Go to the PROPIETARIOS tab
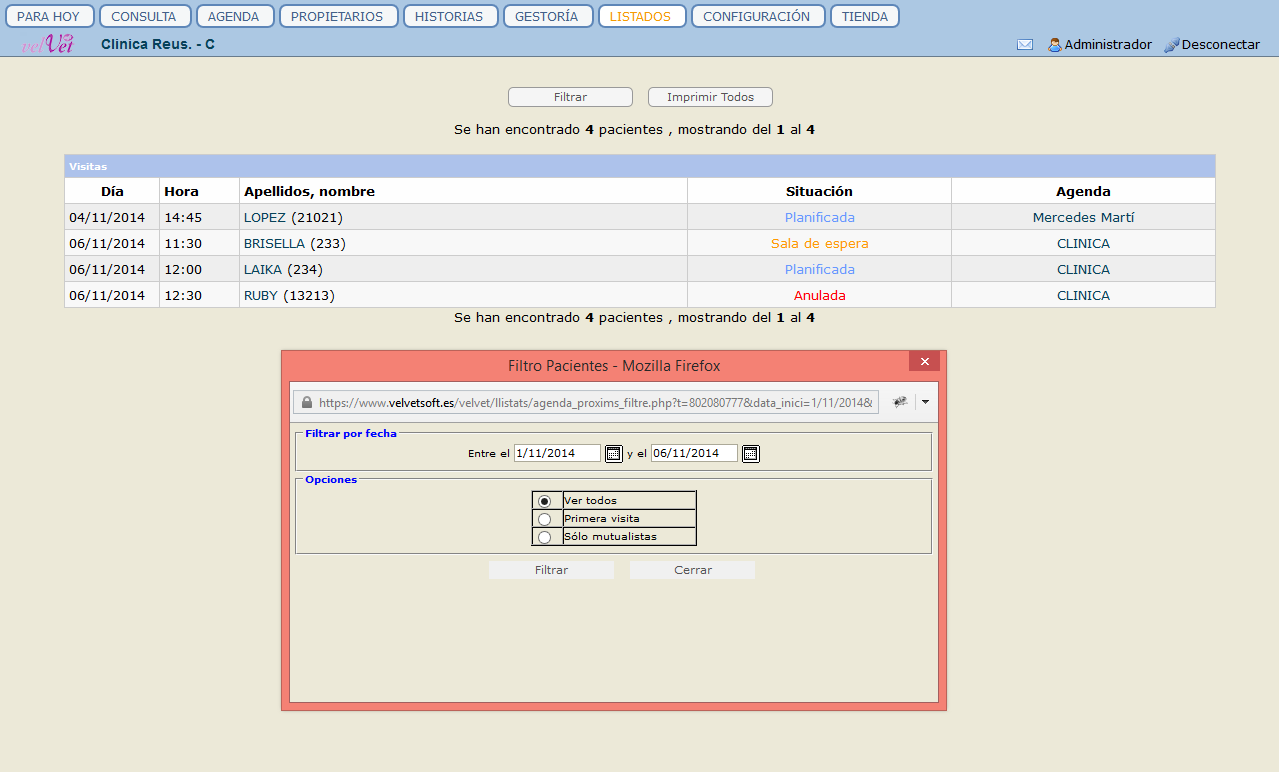Viewport: 1279px width, 772px height. tap(338, 17)
